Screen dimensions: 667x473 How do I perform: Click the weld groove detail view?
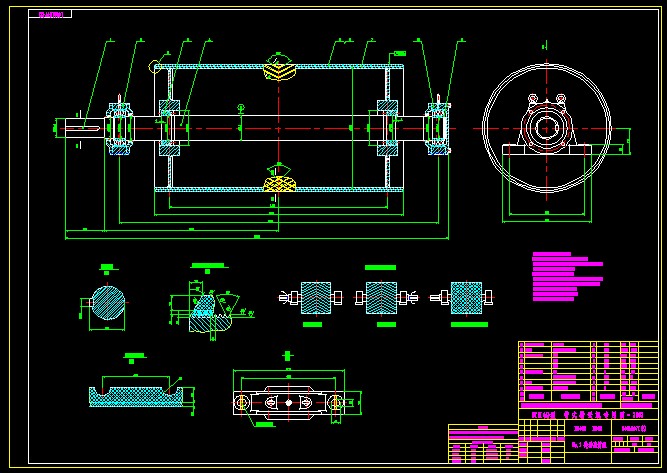click(x=208, y=304)
